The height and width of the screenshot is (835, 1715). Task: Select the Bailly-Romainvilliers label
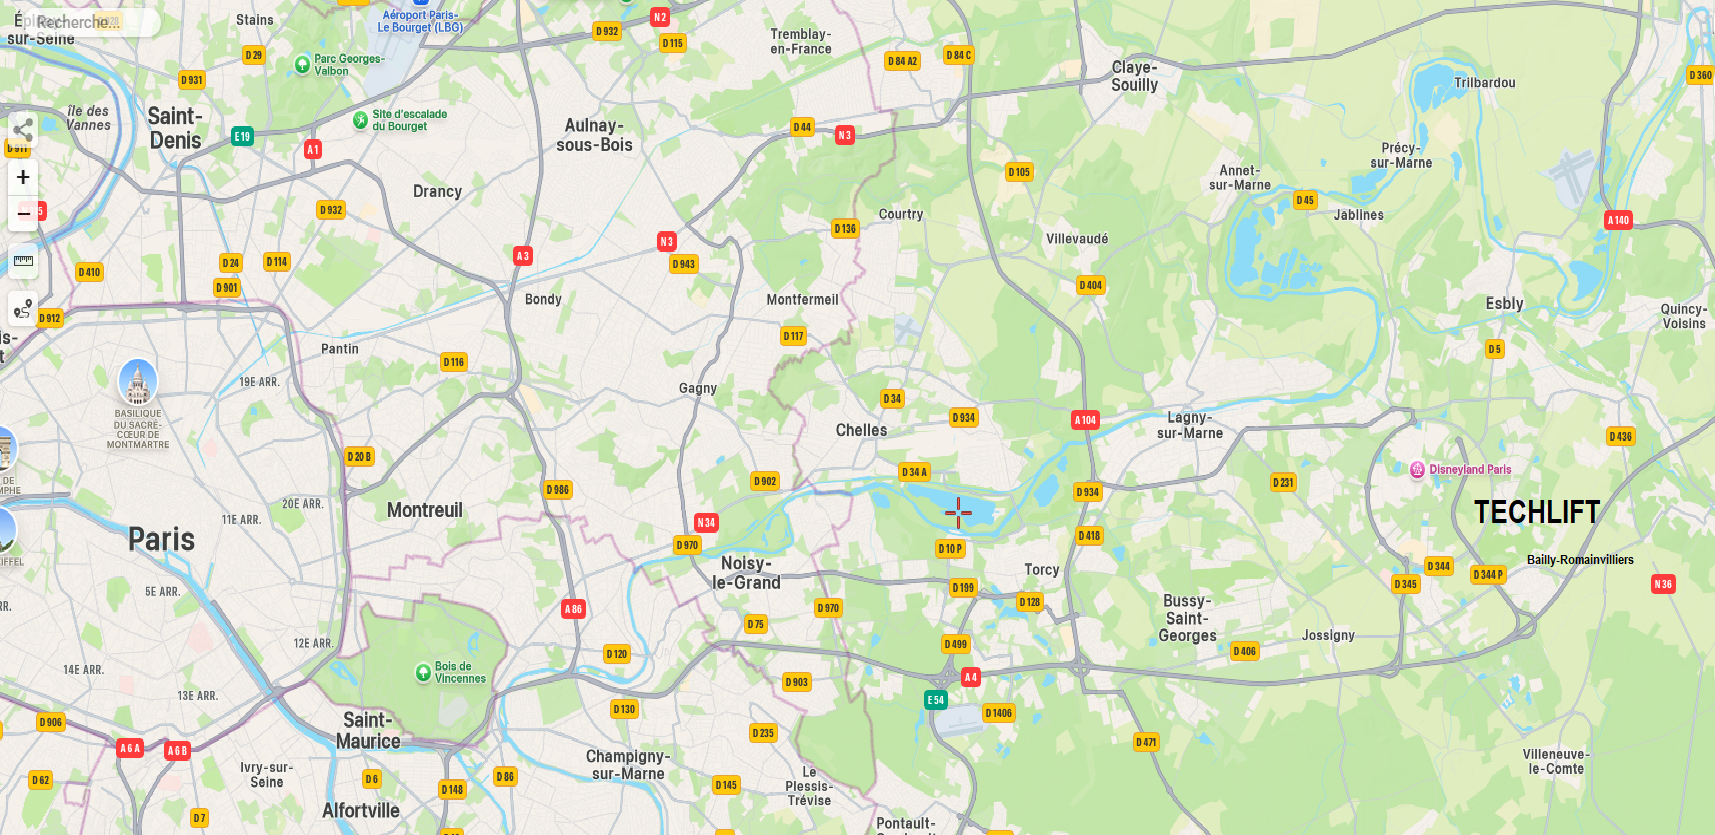(1580, 560)
